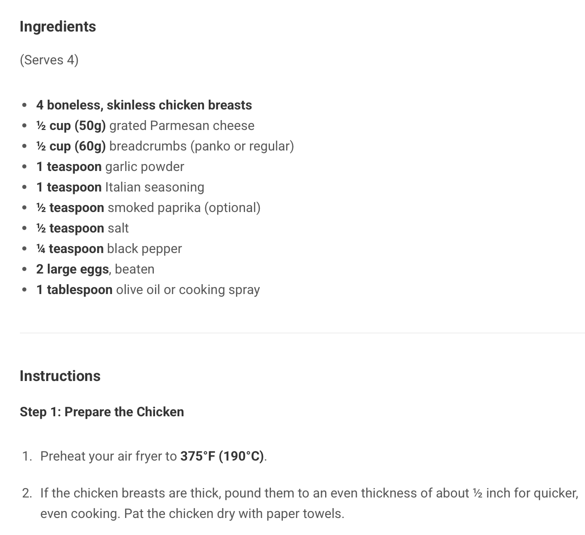Viewport: 585px width, 535px height.
Task: Click the grated Parmesan cheese item
Action: [x=145, y=126]
